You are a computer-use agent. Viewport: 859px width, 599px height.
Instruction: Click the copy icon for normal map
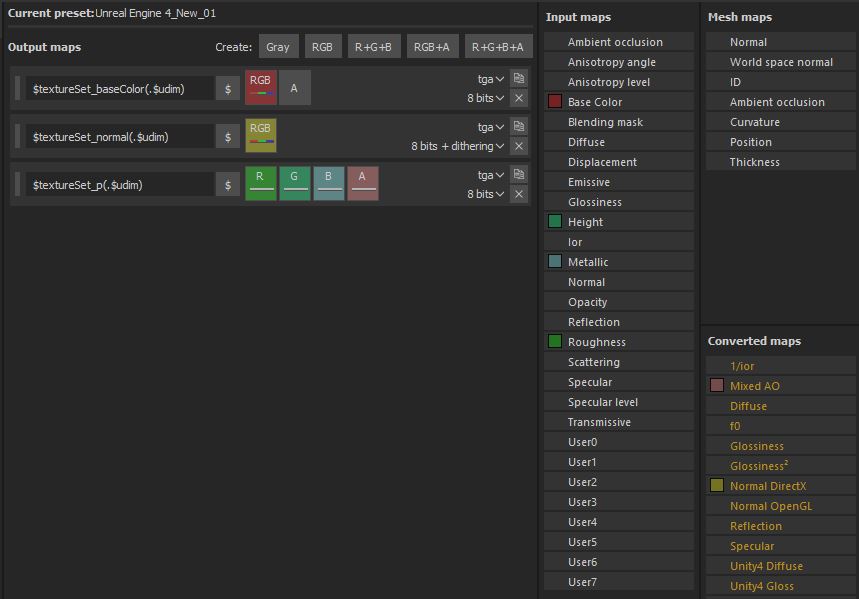point(519,127)
